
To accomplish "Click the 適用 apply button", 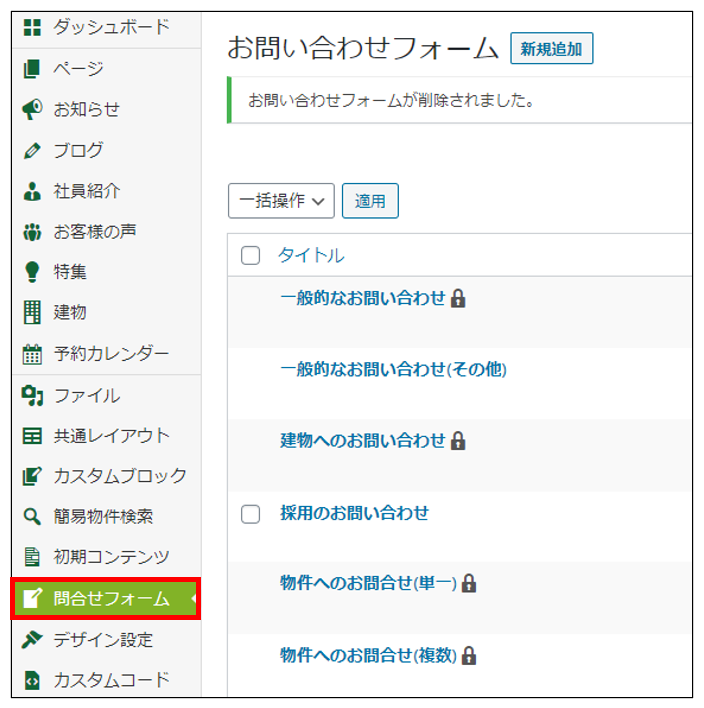I will click(x=370, y=201).
